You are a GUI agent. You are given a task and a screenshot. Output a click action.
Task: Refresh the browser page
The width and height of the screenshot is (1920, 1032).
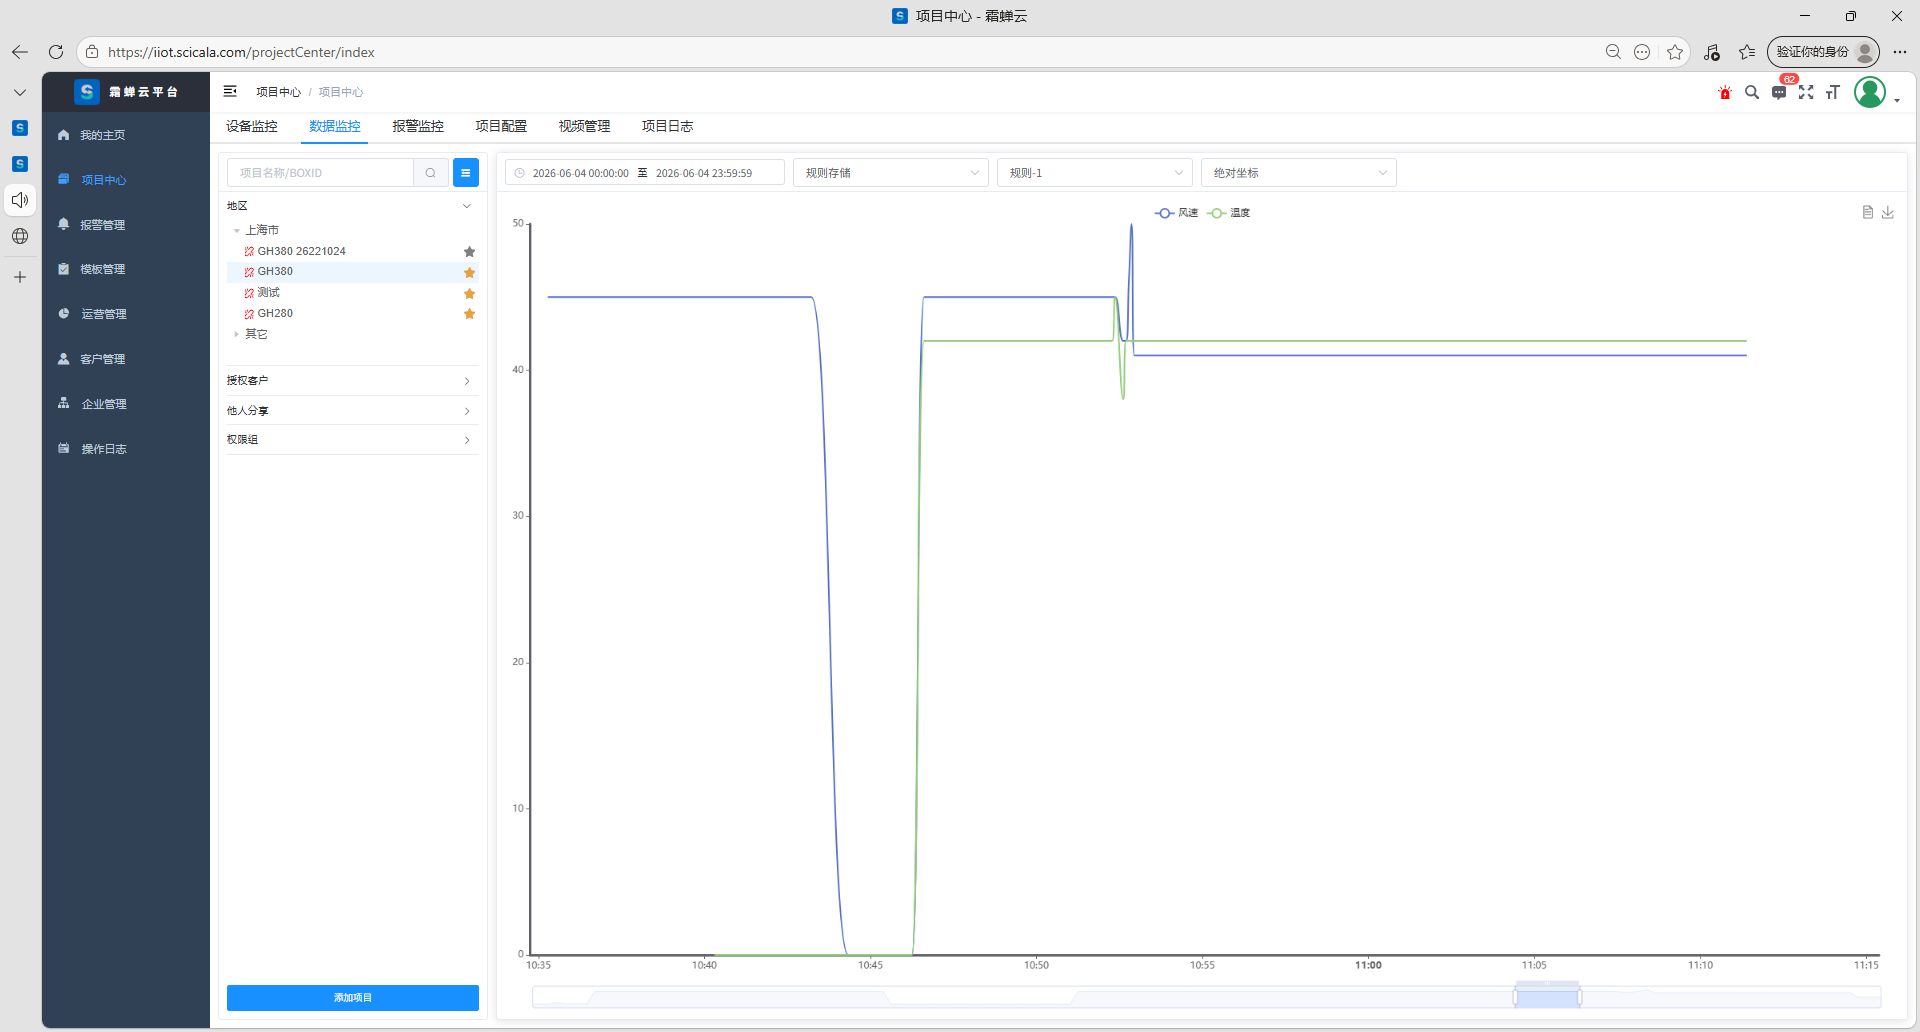click(56, 52)
